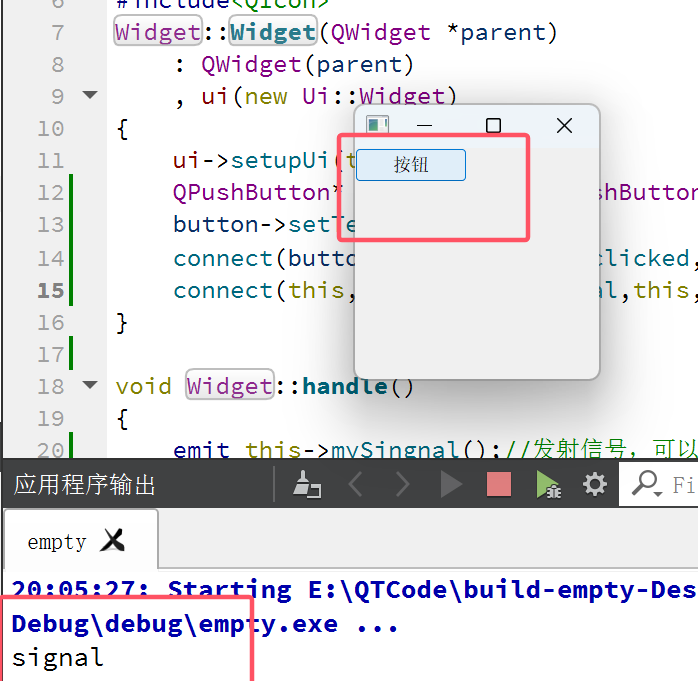This screenshot has width=698, height=681.
Task: Click the handle function name on line 18
Action: (345, 386)
